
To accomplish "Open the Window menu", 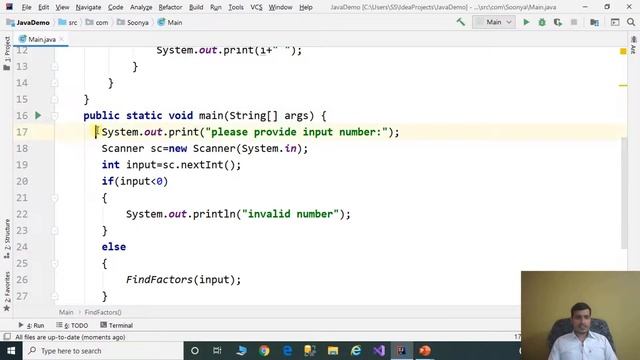I will tap(280, 7).
